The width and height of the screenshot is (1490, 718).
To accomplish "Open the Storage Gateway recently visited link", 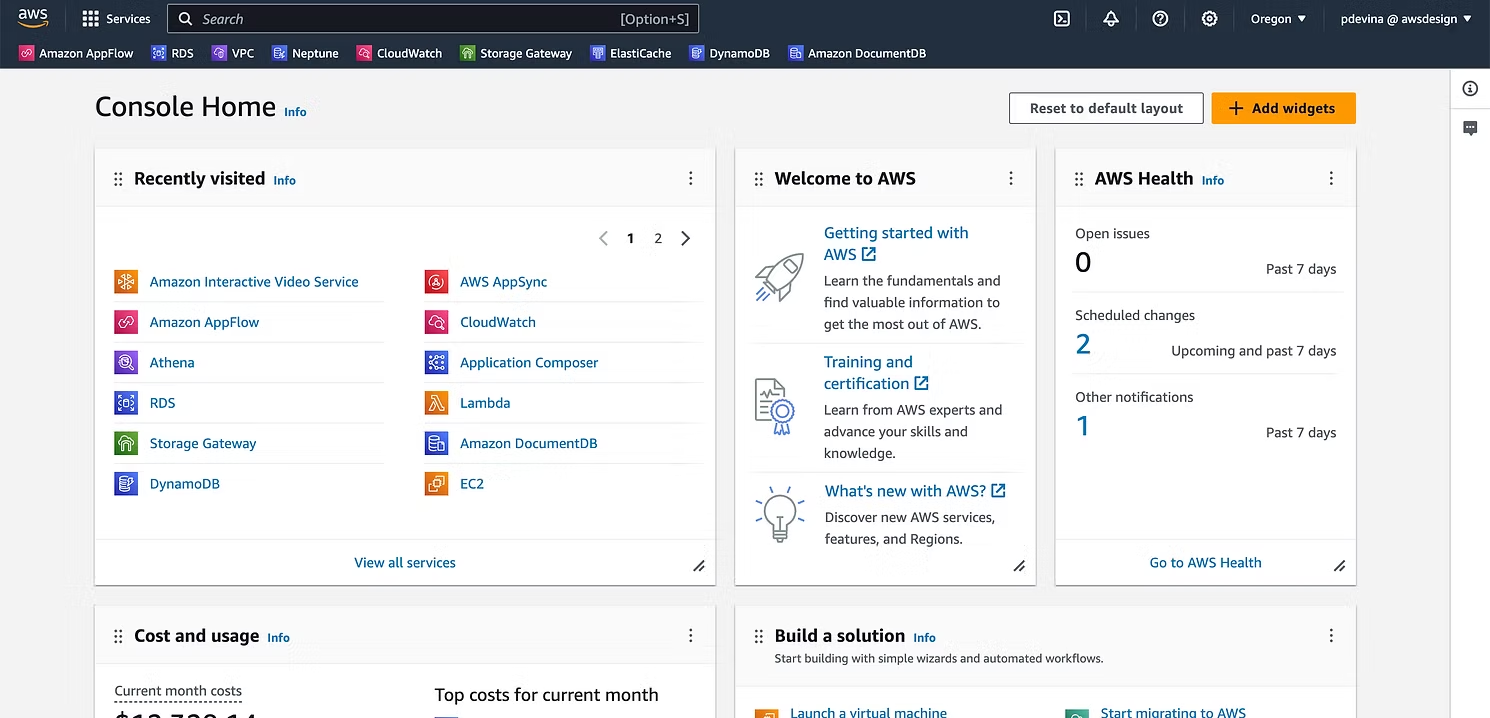I will pos(203,443).
